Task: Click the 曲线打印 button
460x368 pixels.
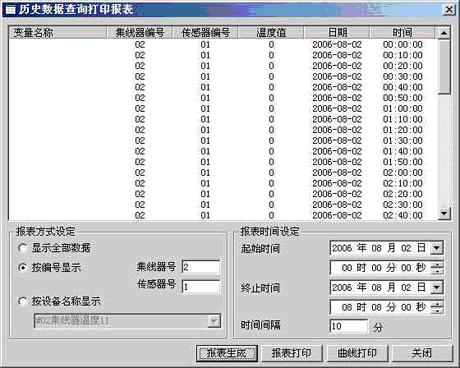Action: [357, 353]
